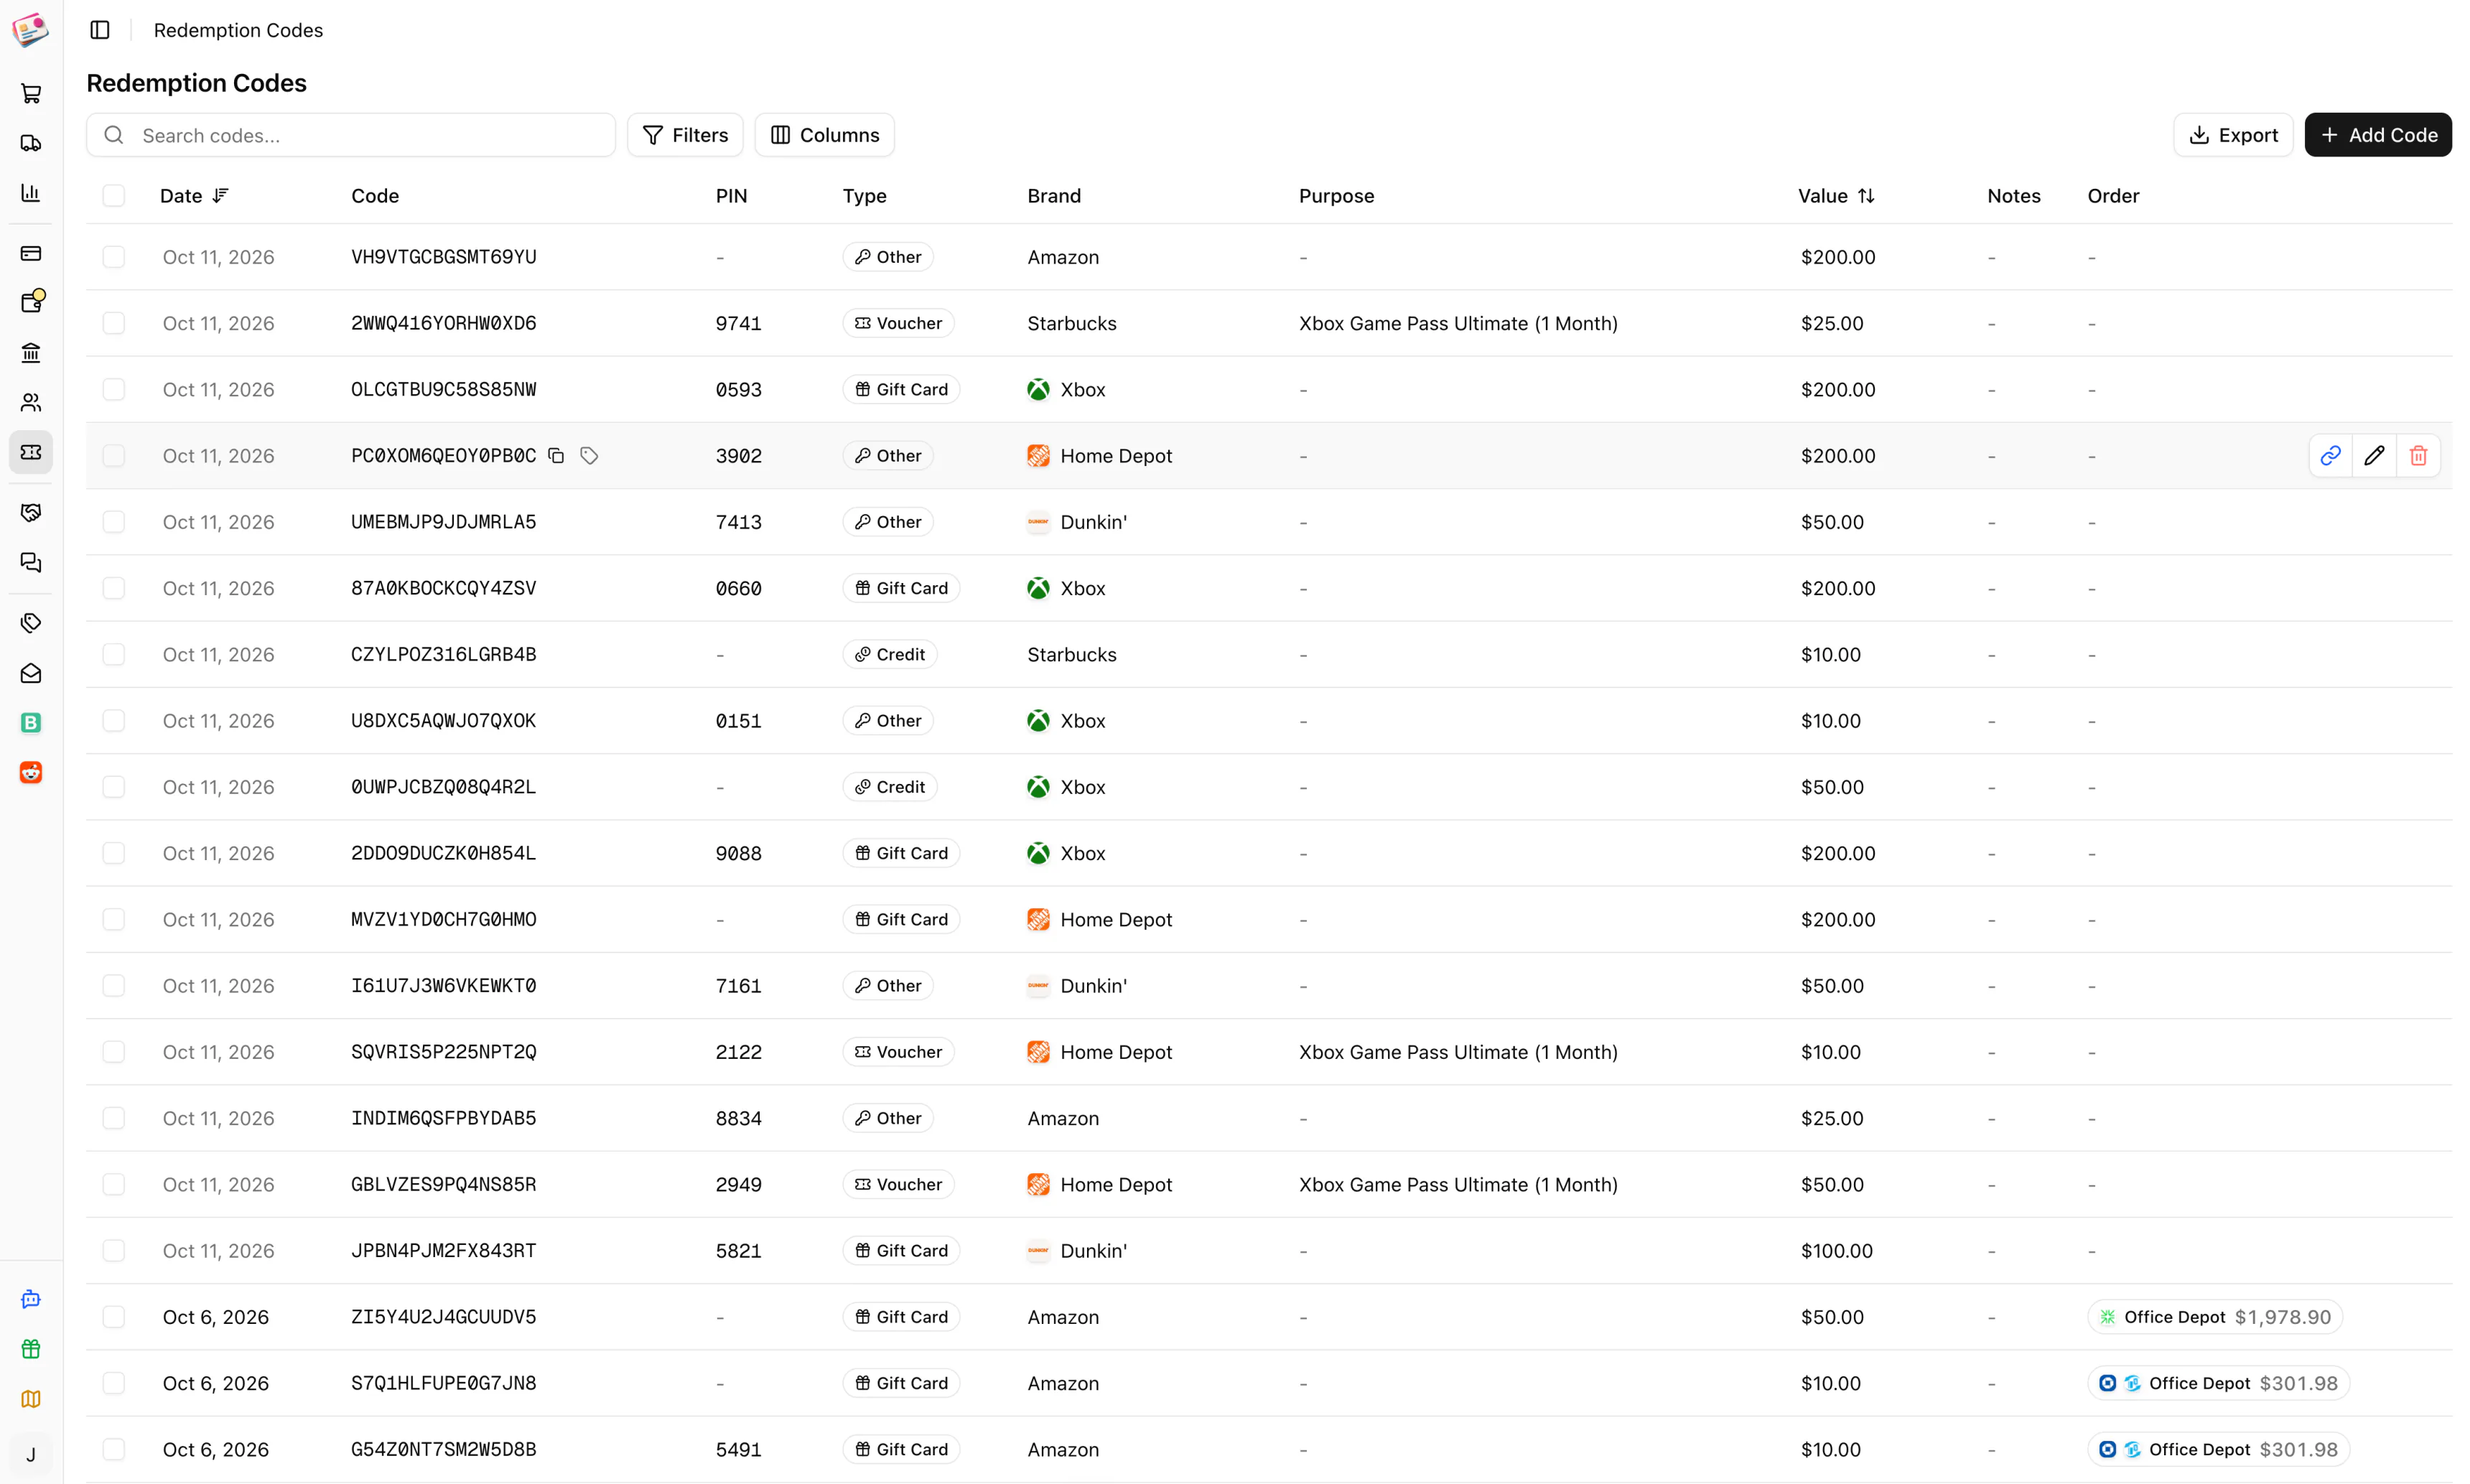The image size is (2470, 1484).
Task: Open the handshake sidebar icon
Action: (31, 512)
